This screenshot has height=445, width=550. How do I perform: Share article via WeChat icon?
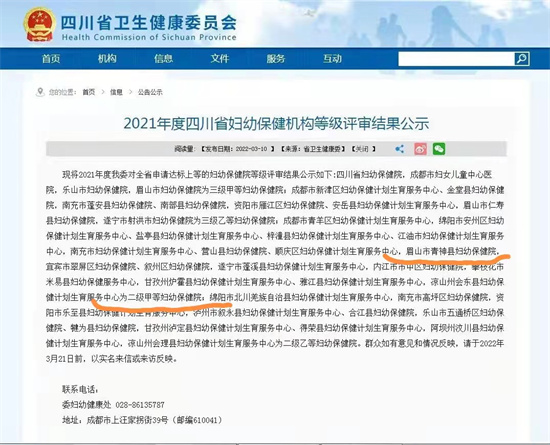point(439,149)
